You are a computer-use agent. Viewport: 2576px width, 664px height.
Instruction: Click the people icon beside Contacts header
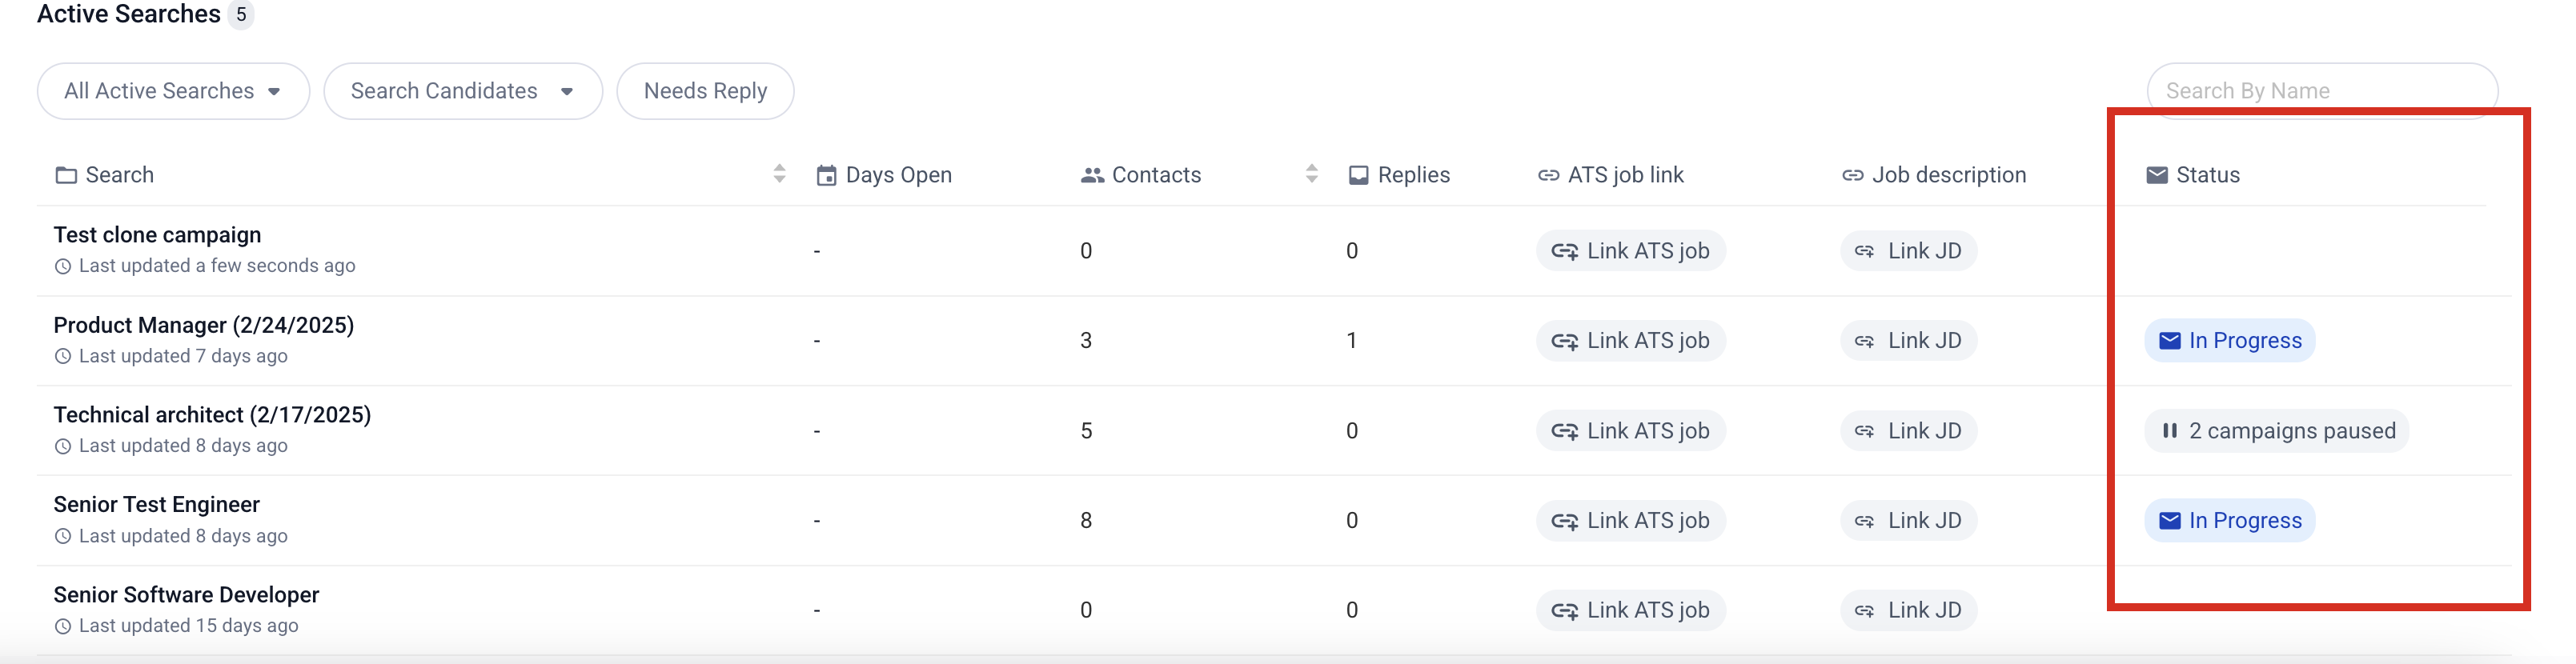[x=1092, y=175]
